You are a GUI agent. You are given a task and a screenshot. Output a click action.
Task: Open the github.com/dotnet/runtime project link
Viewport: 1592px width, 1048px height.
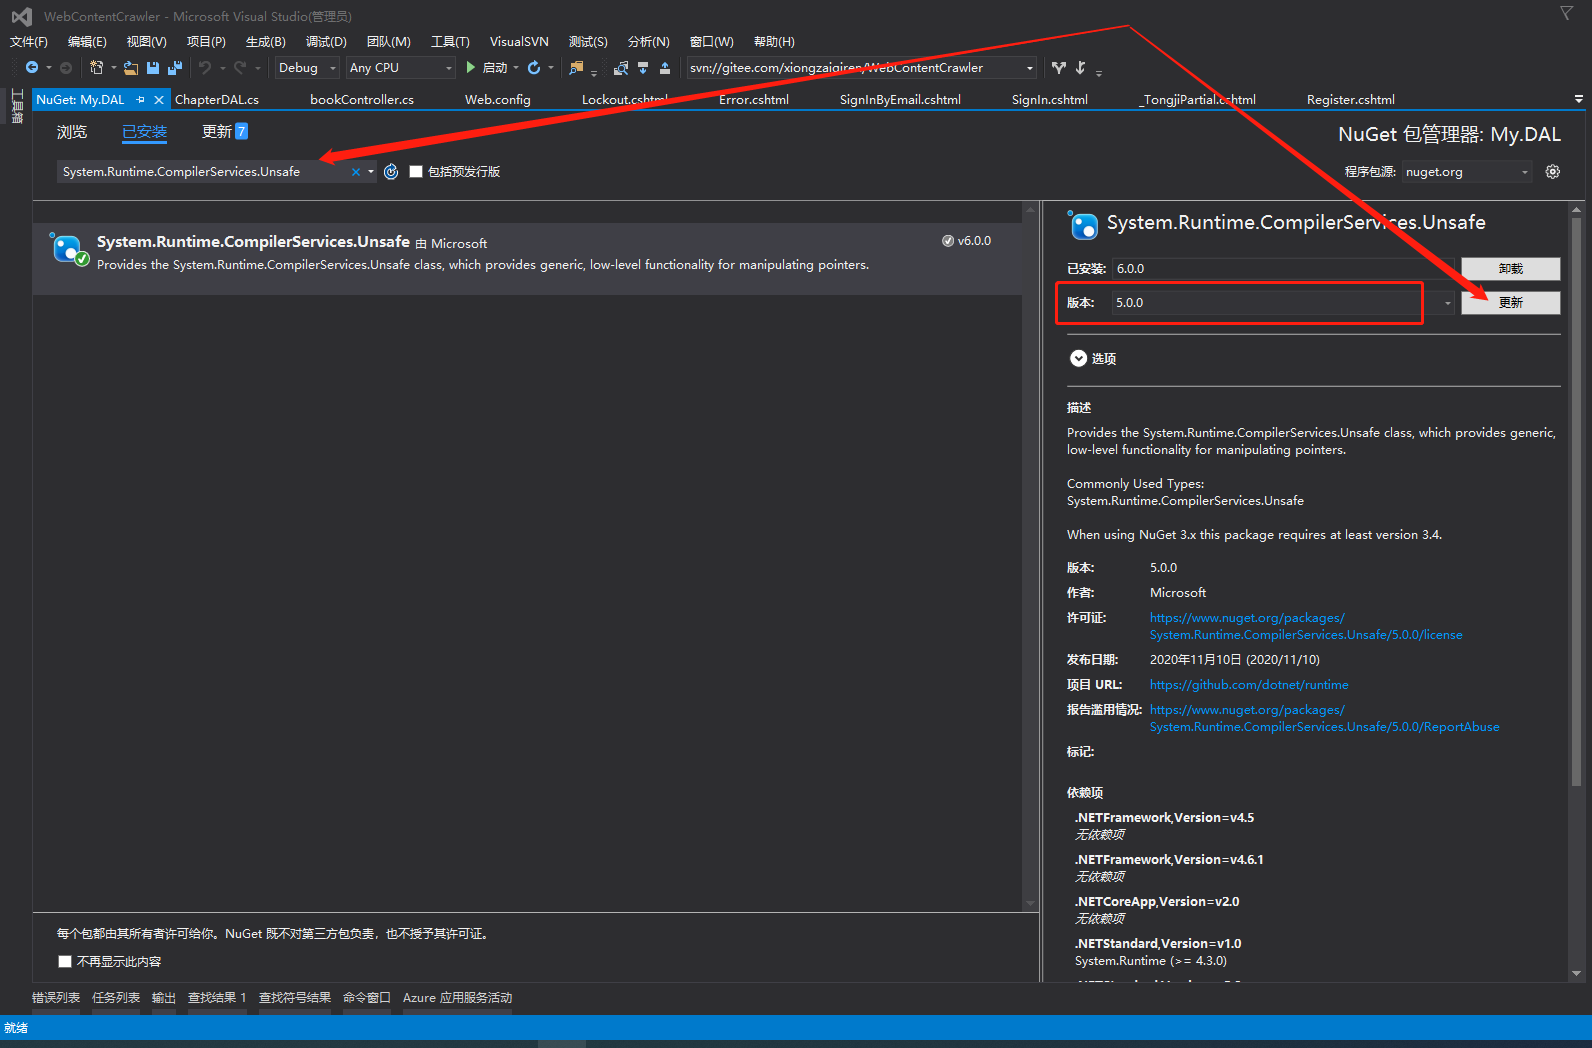[1249, 685]
